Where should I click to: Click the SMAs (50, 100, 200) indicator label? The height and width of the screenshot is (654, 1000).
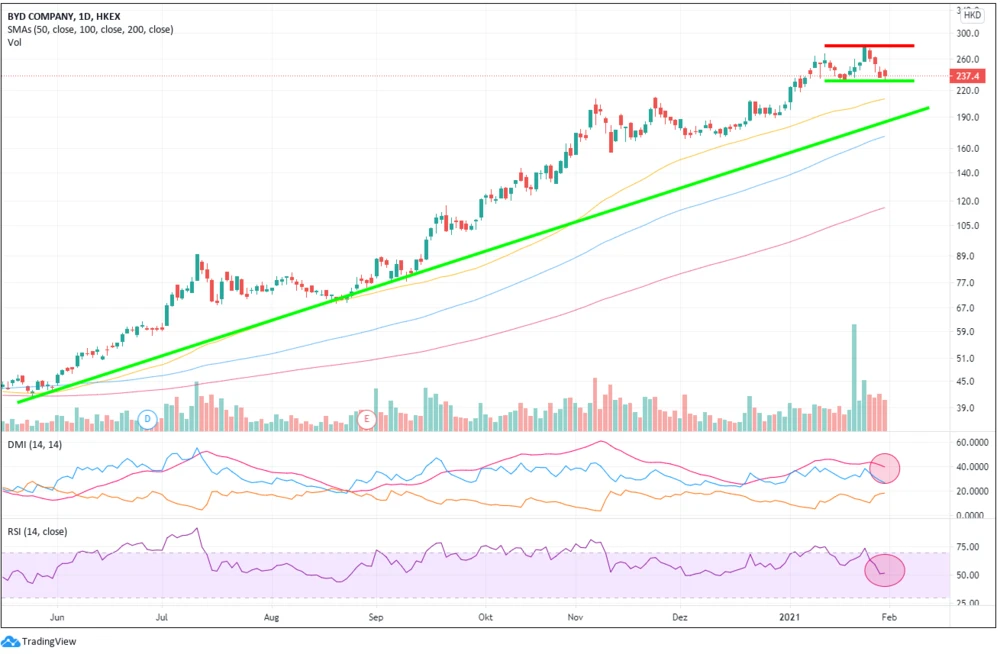[x=90, y=29]
